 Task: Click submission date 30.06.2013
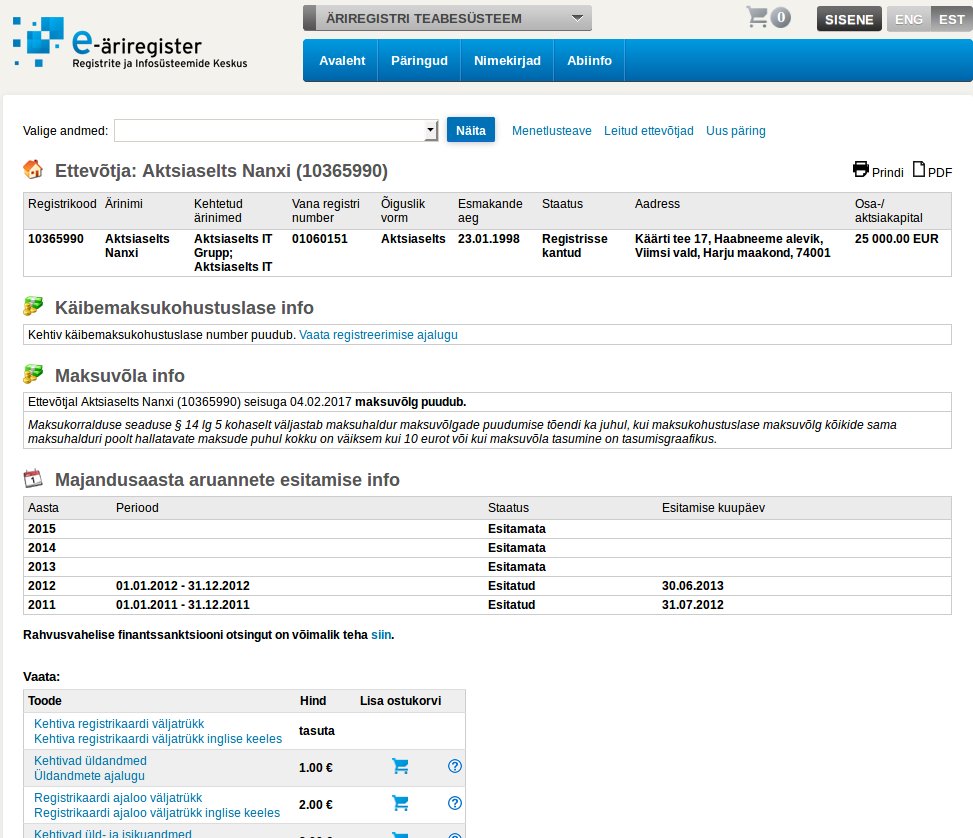point(693,586)
